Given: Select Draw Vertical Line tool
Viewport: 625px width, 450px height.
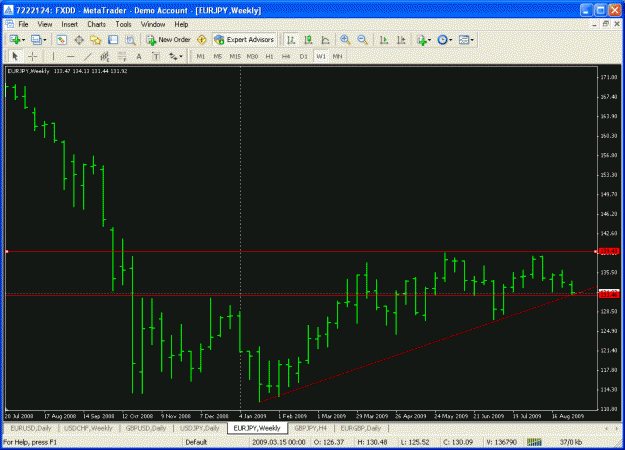Looking at the screenshot, I should click(x=53, y=57).
